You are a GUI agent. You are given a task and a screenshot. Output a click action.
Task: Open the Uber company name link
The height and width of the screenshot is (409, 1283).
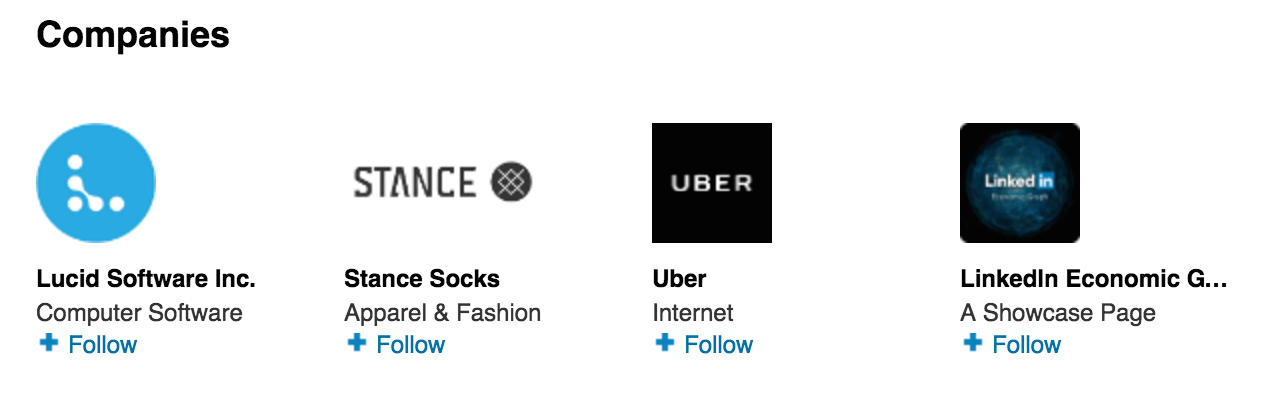point(680,278)
